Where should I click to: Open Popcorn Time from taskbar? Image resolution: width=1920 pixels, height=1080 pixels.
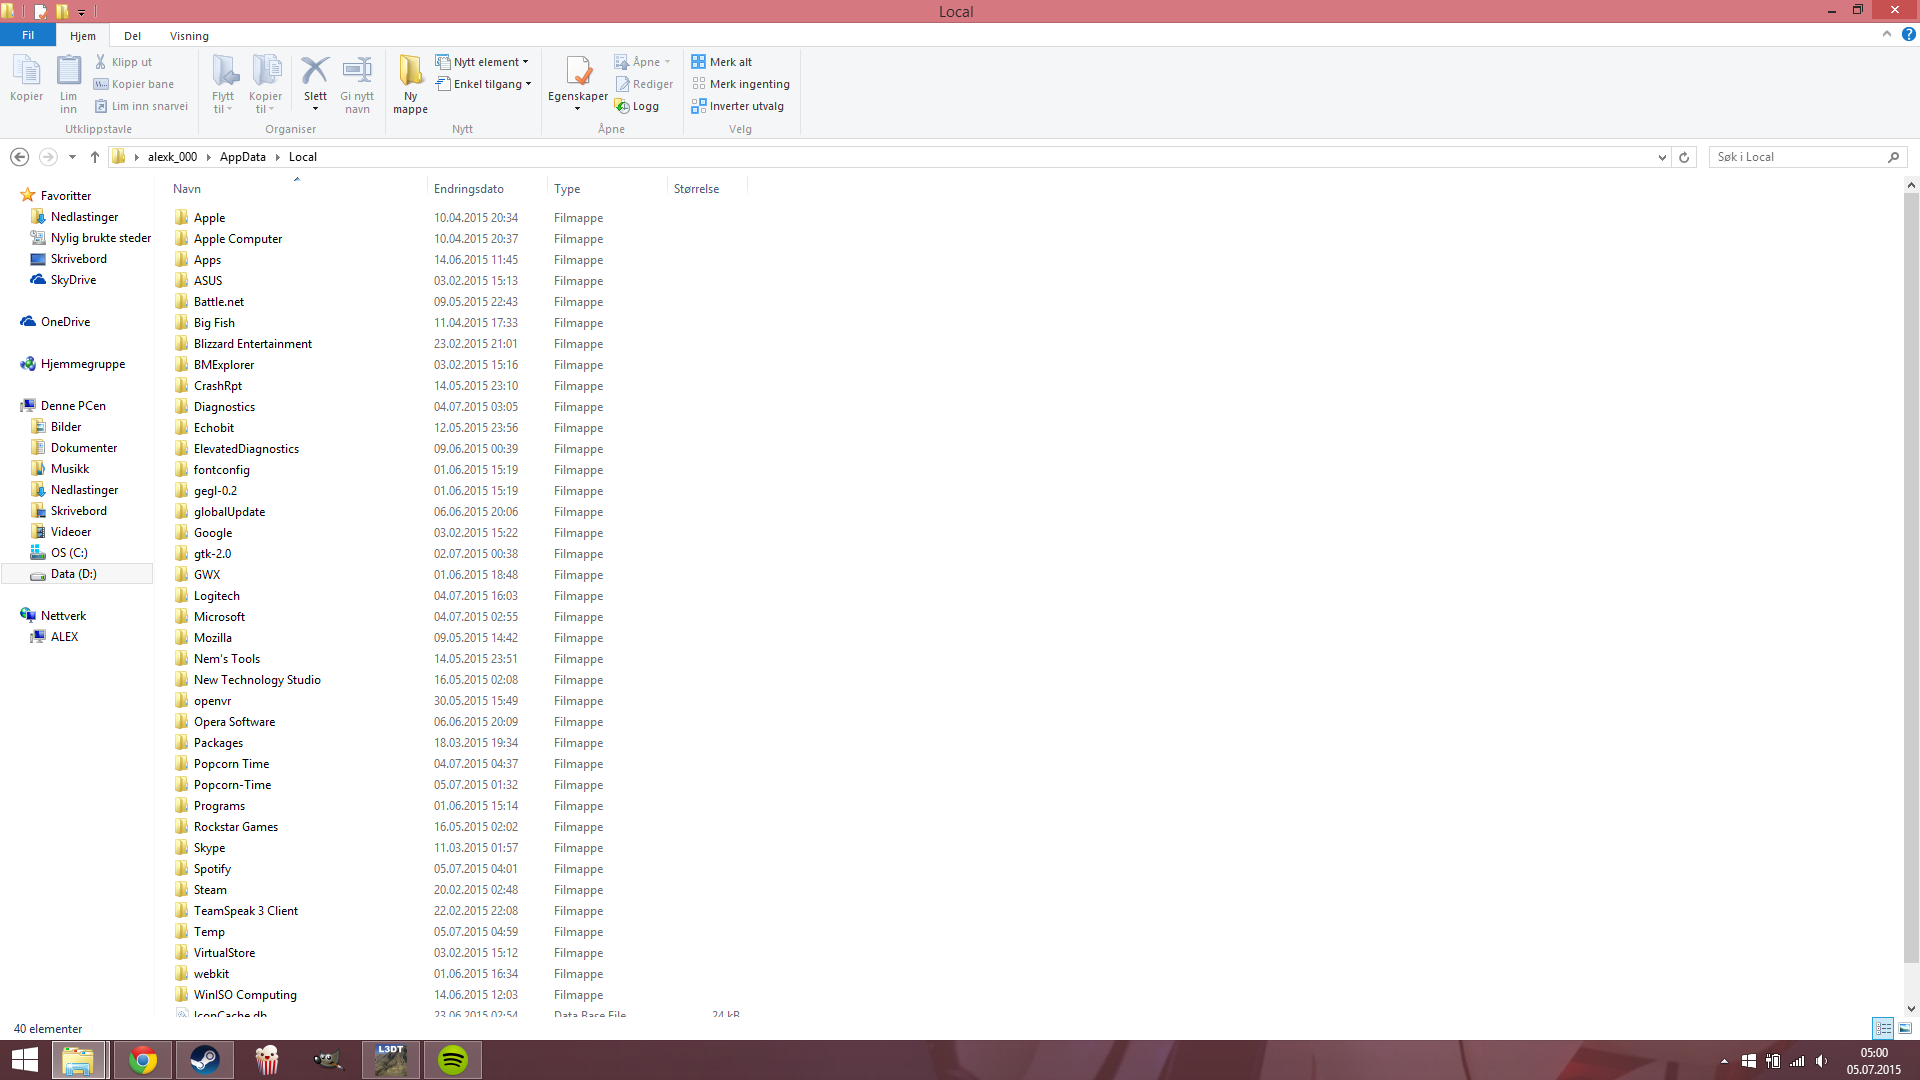[267, 1060]
